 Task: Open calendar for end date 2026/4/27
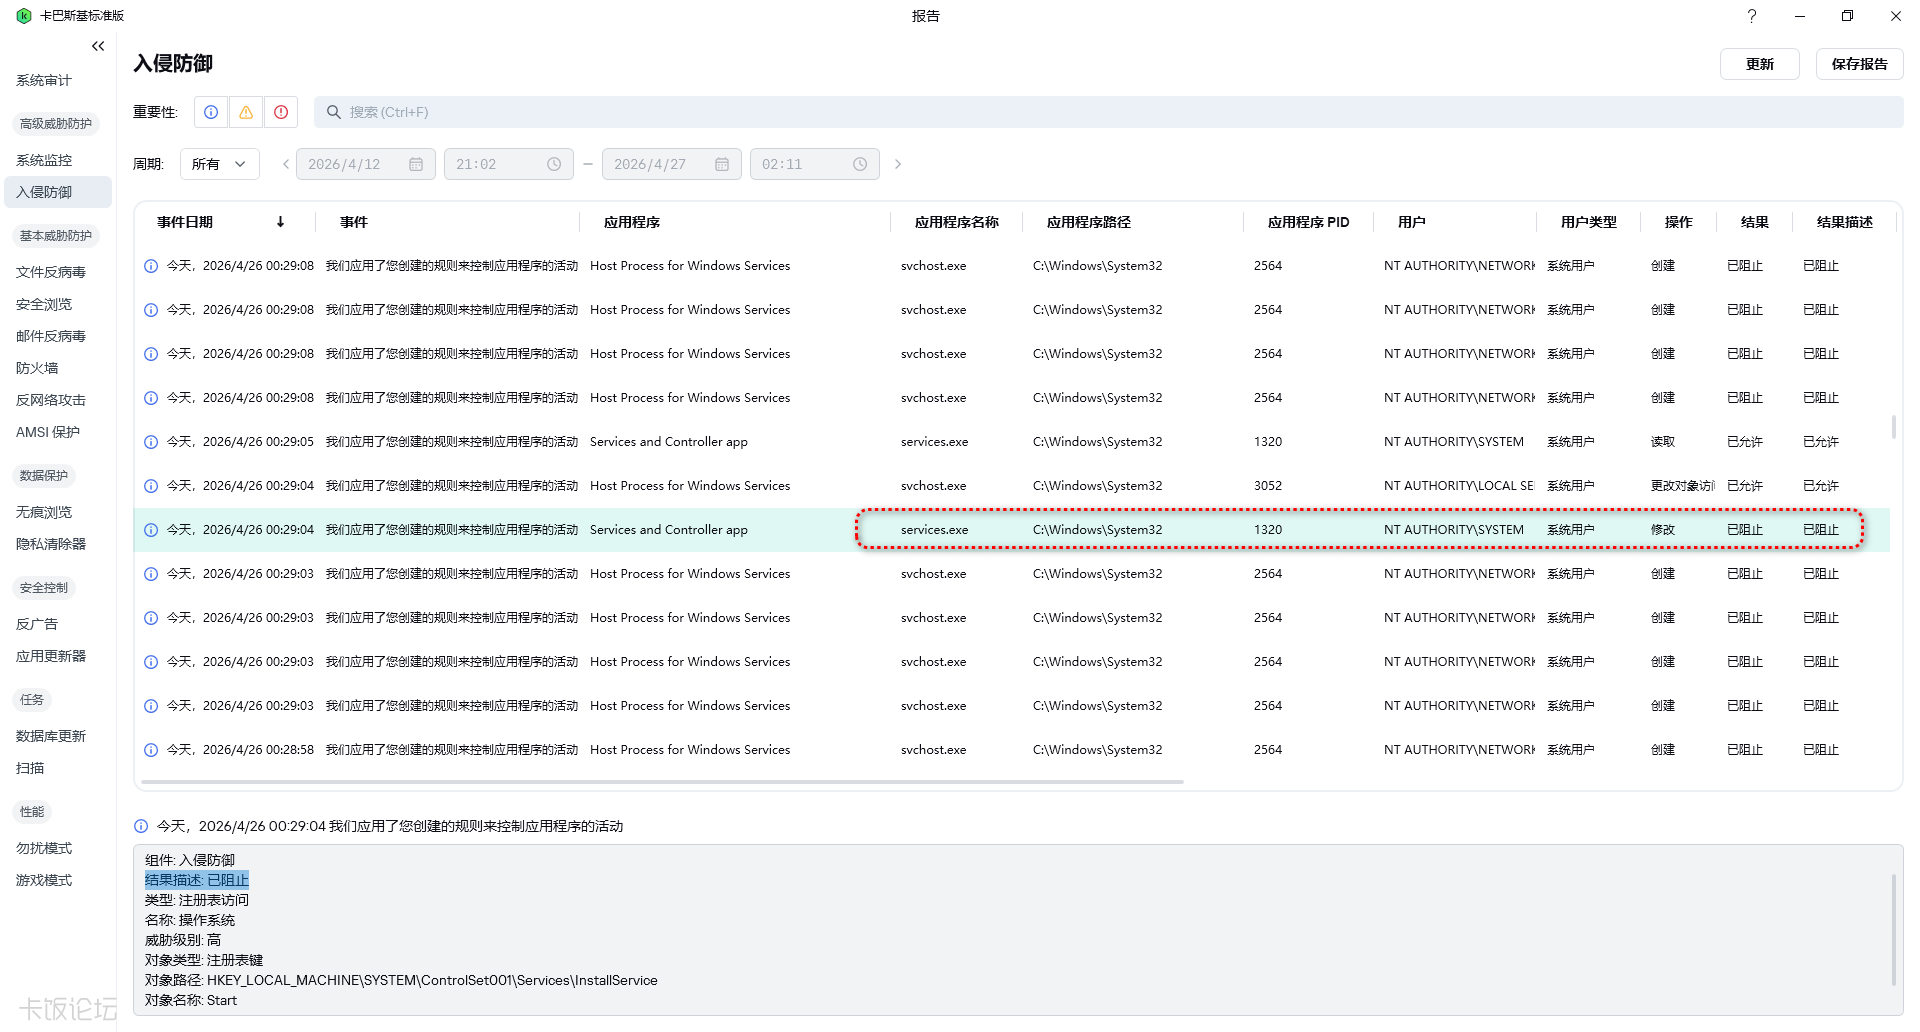tap(722, 164)
